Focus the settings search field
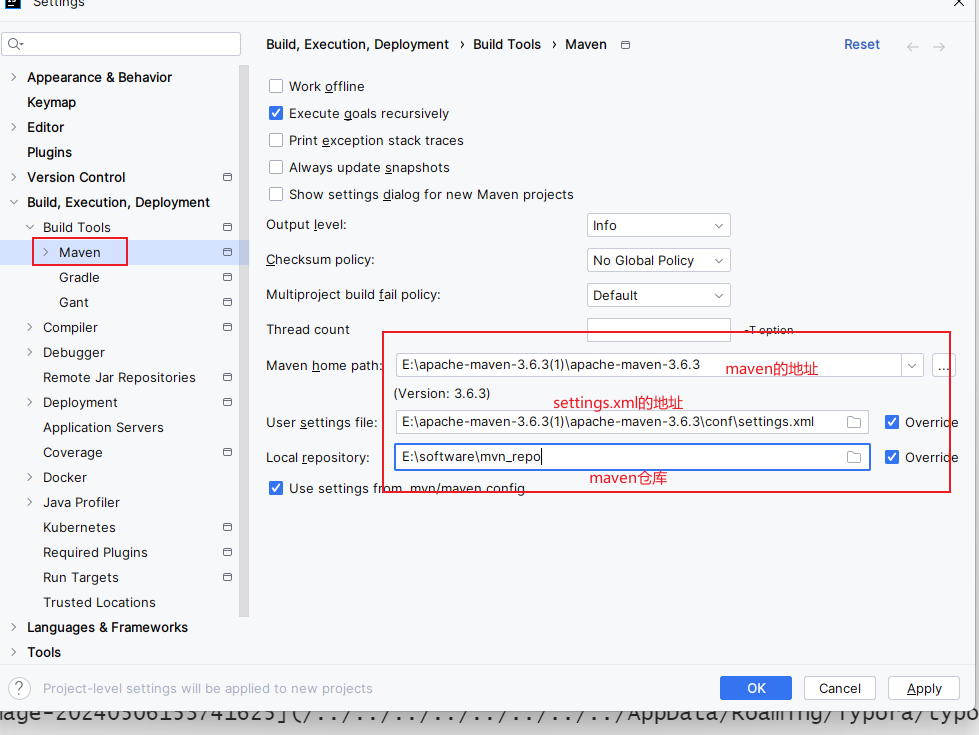979x735 pixels. (x=121, y=44)
